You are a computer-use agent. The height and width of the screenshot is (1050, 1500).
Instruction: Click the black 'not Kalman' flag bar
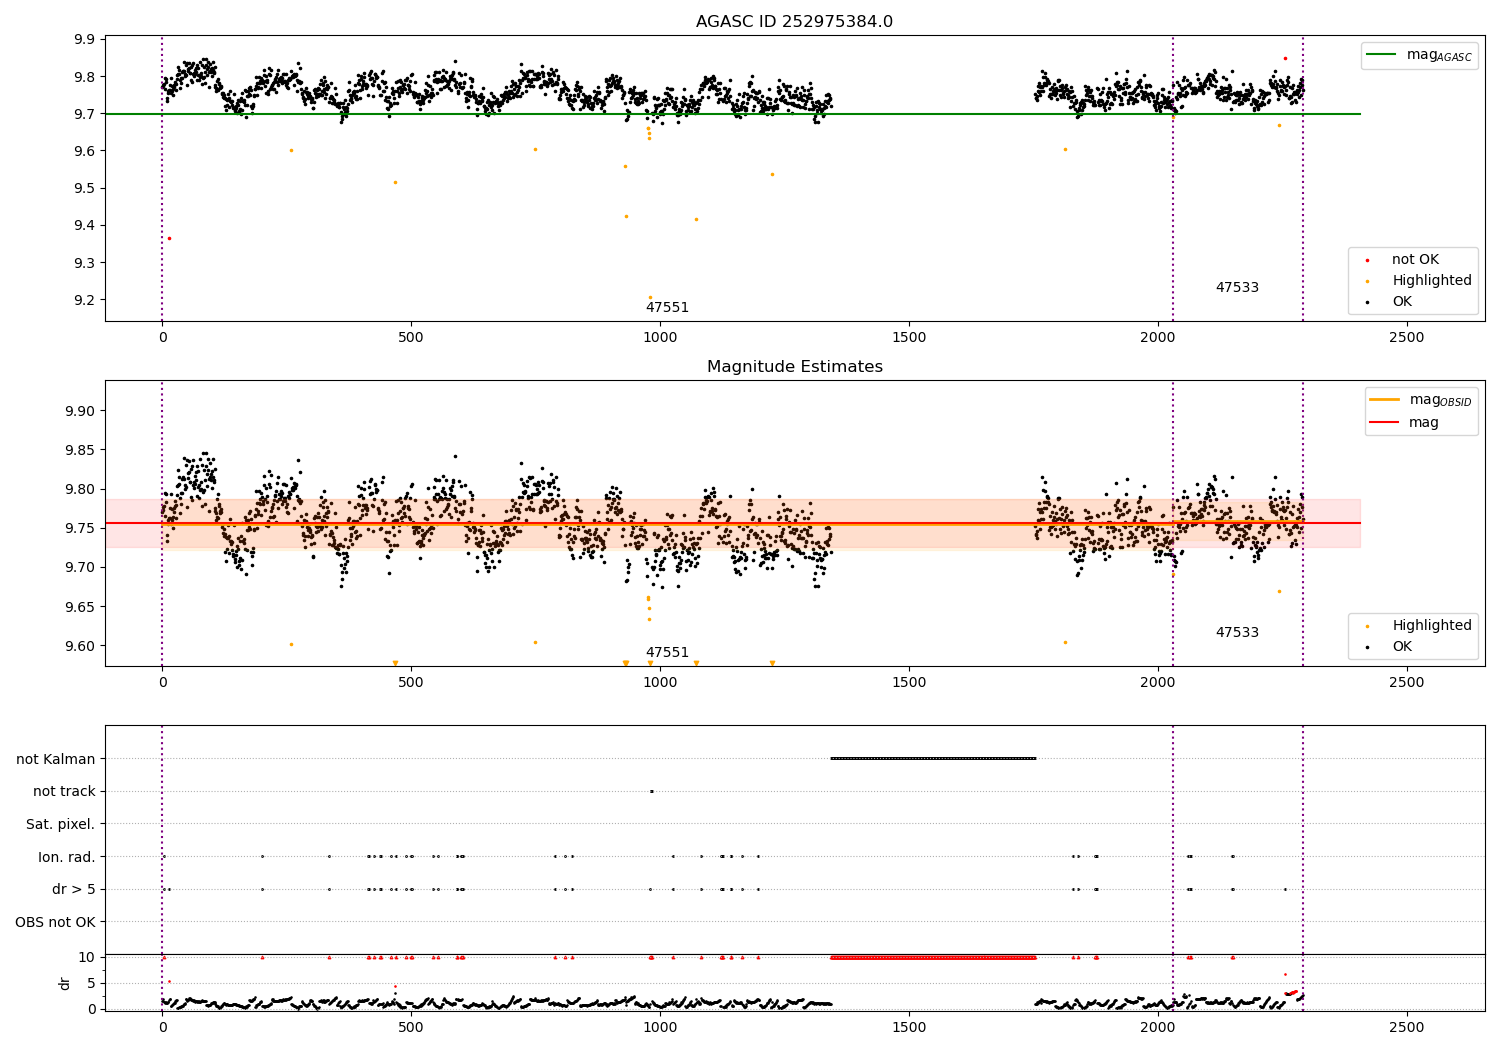tap(933, 758)
